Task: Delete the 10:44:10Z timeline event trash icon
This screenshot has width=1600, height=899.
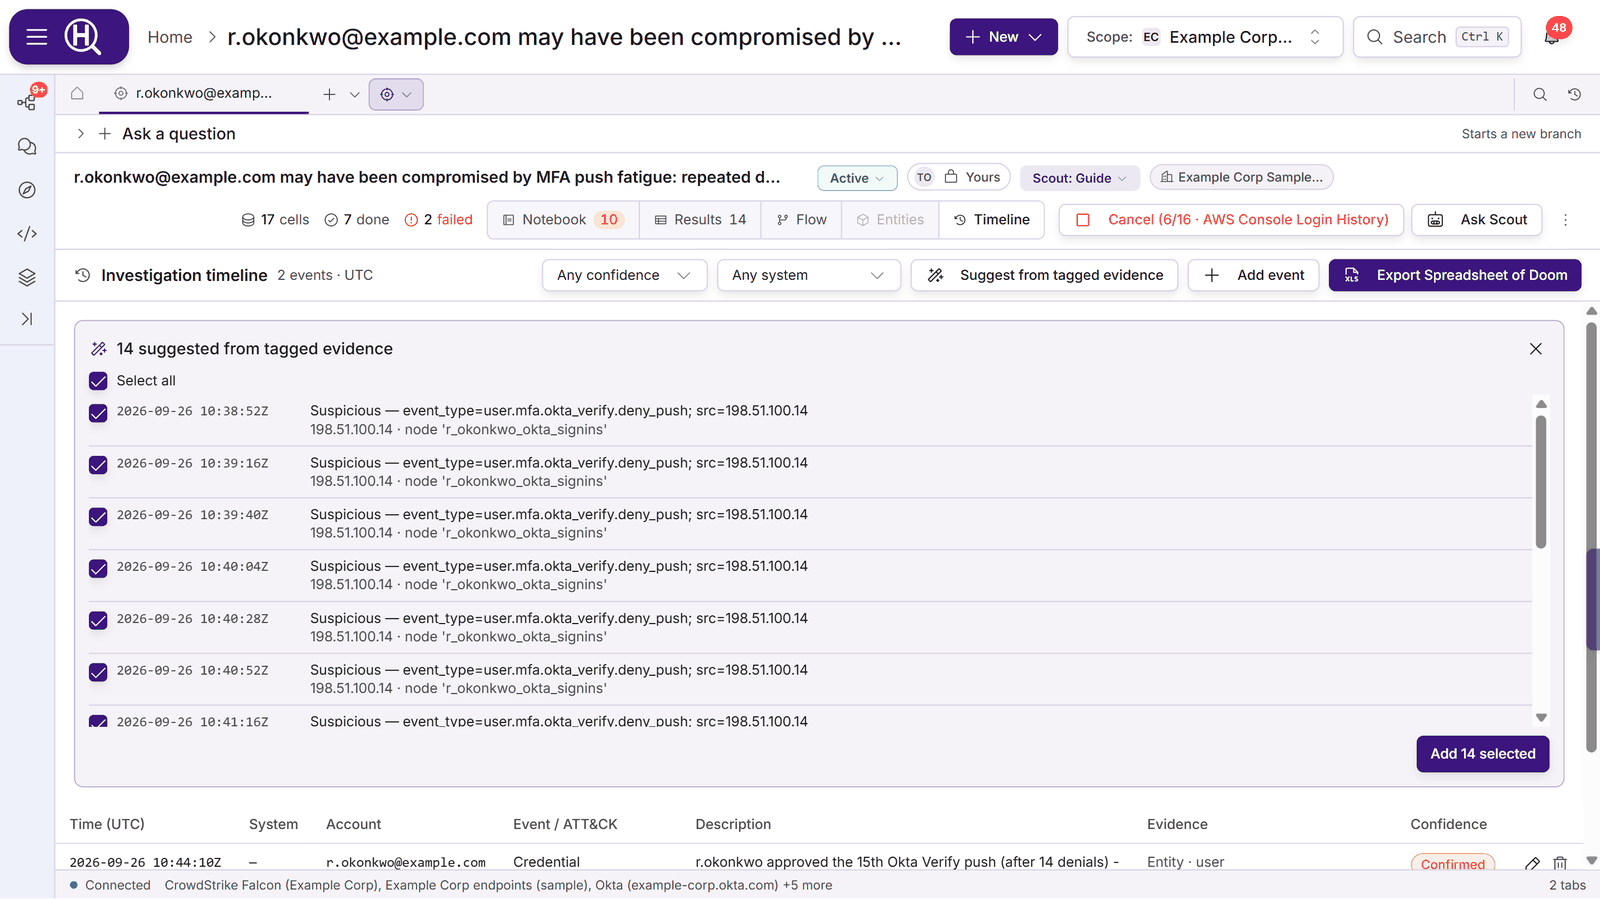Action: point(1560,863)
